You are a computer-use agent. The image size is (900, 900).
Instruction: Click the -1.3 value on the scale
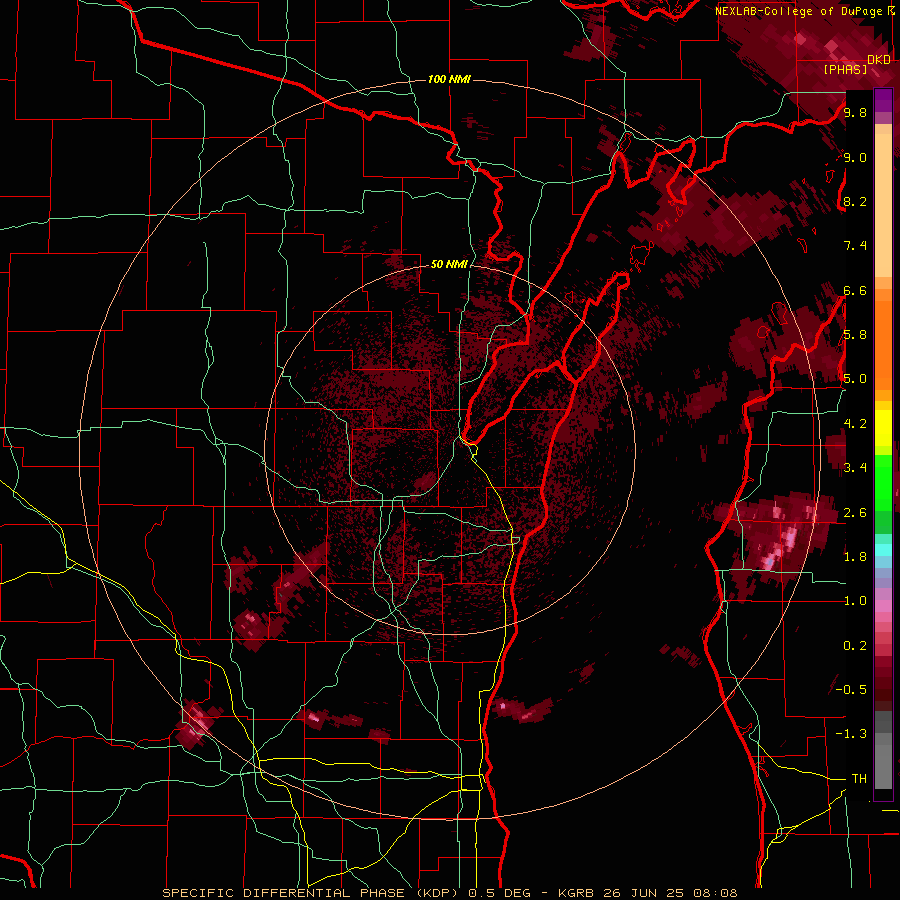(851, 734)
